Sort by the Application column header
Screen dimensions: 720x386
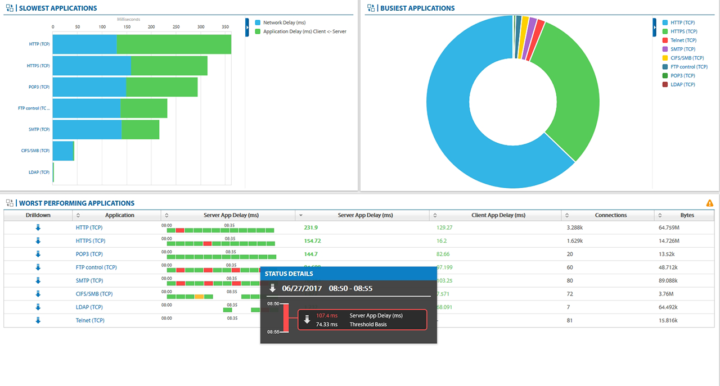[119, 215]
